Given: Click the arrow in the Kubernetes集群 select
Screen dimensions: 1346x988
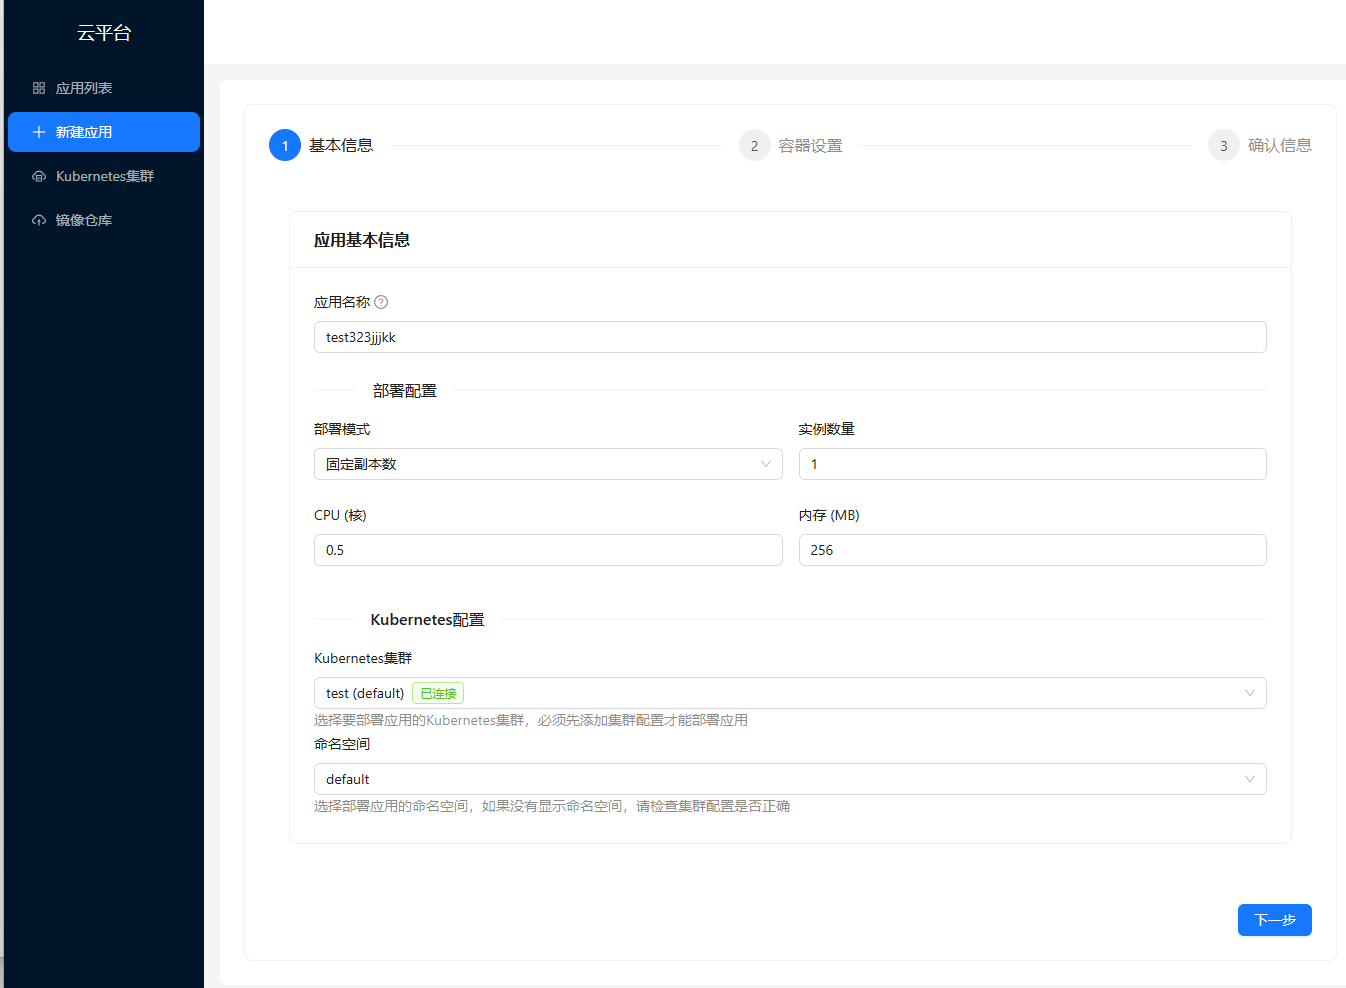Looking at the screenshot, I should pos(1250,693).
